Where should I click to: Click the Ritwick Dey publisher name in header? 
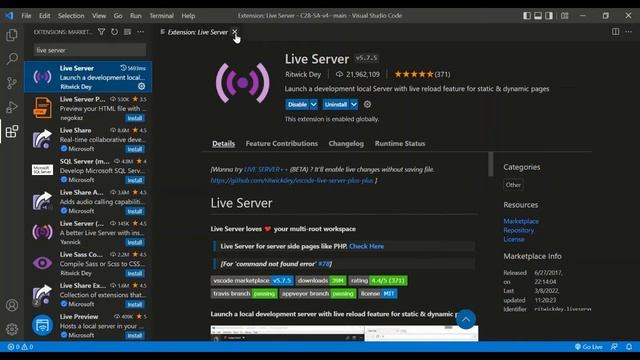click(x=303, y=74)
